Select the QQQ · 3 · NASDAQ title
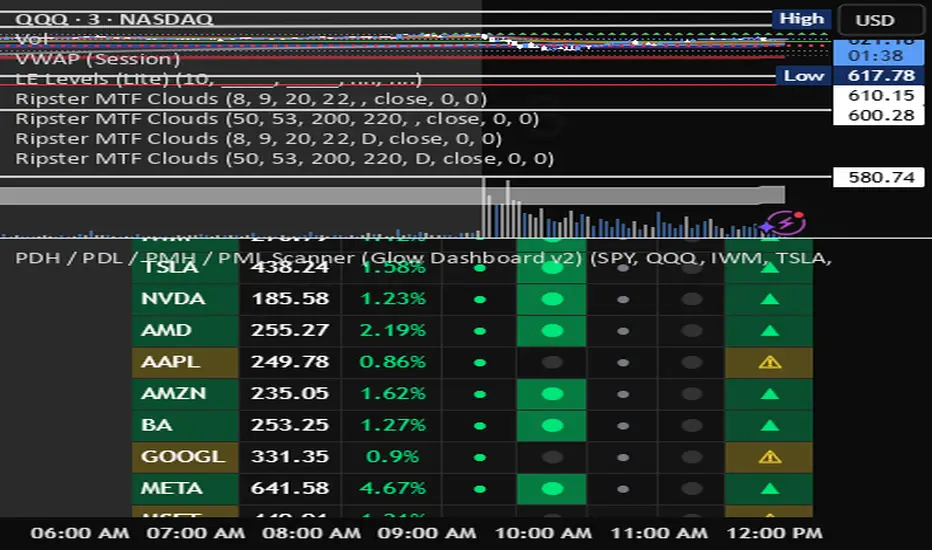 tap(114, 19)
